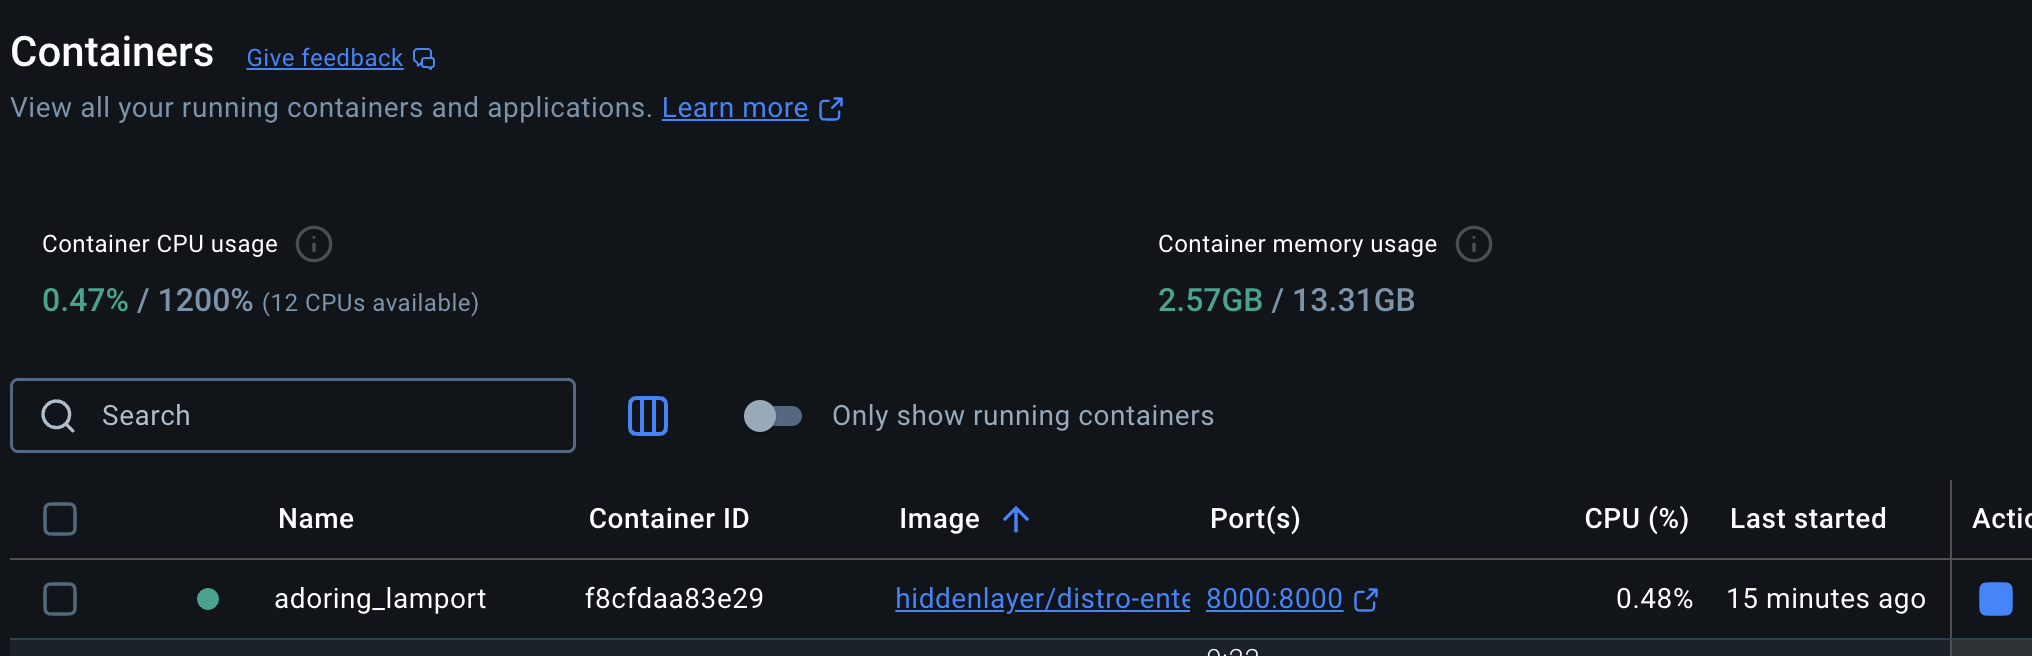Click the open-in-browser icon beside port 8000:8000
Viewport: 2032px width, 656px height.
[x=1366, y=599]
